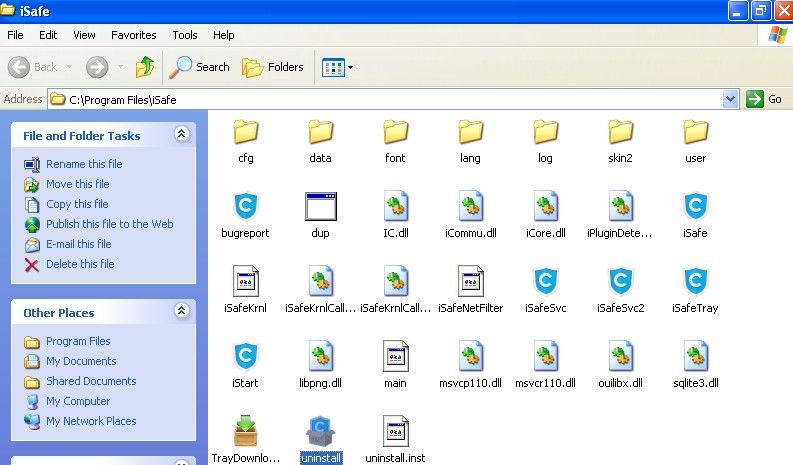793x465 pixels.
Task: Select the iSafeNetFilter file icon
Action: (x=470, y=281)
